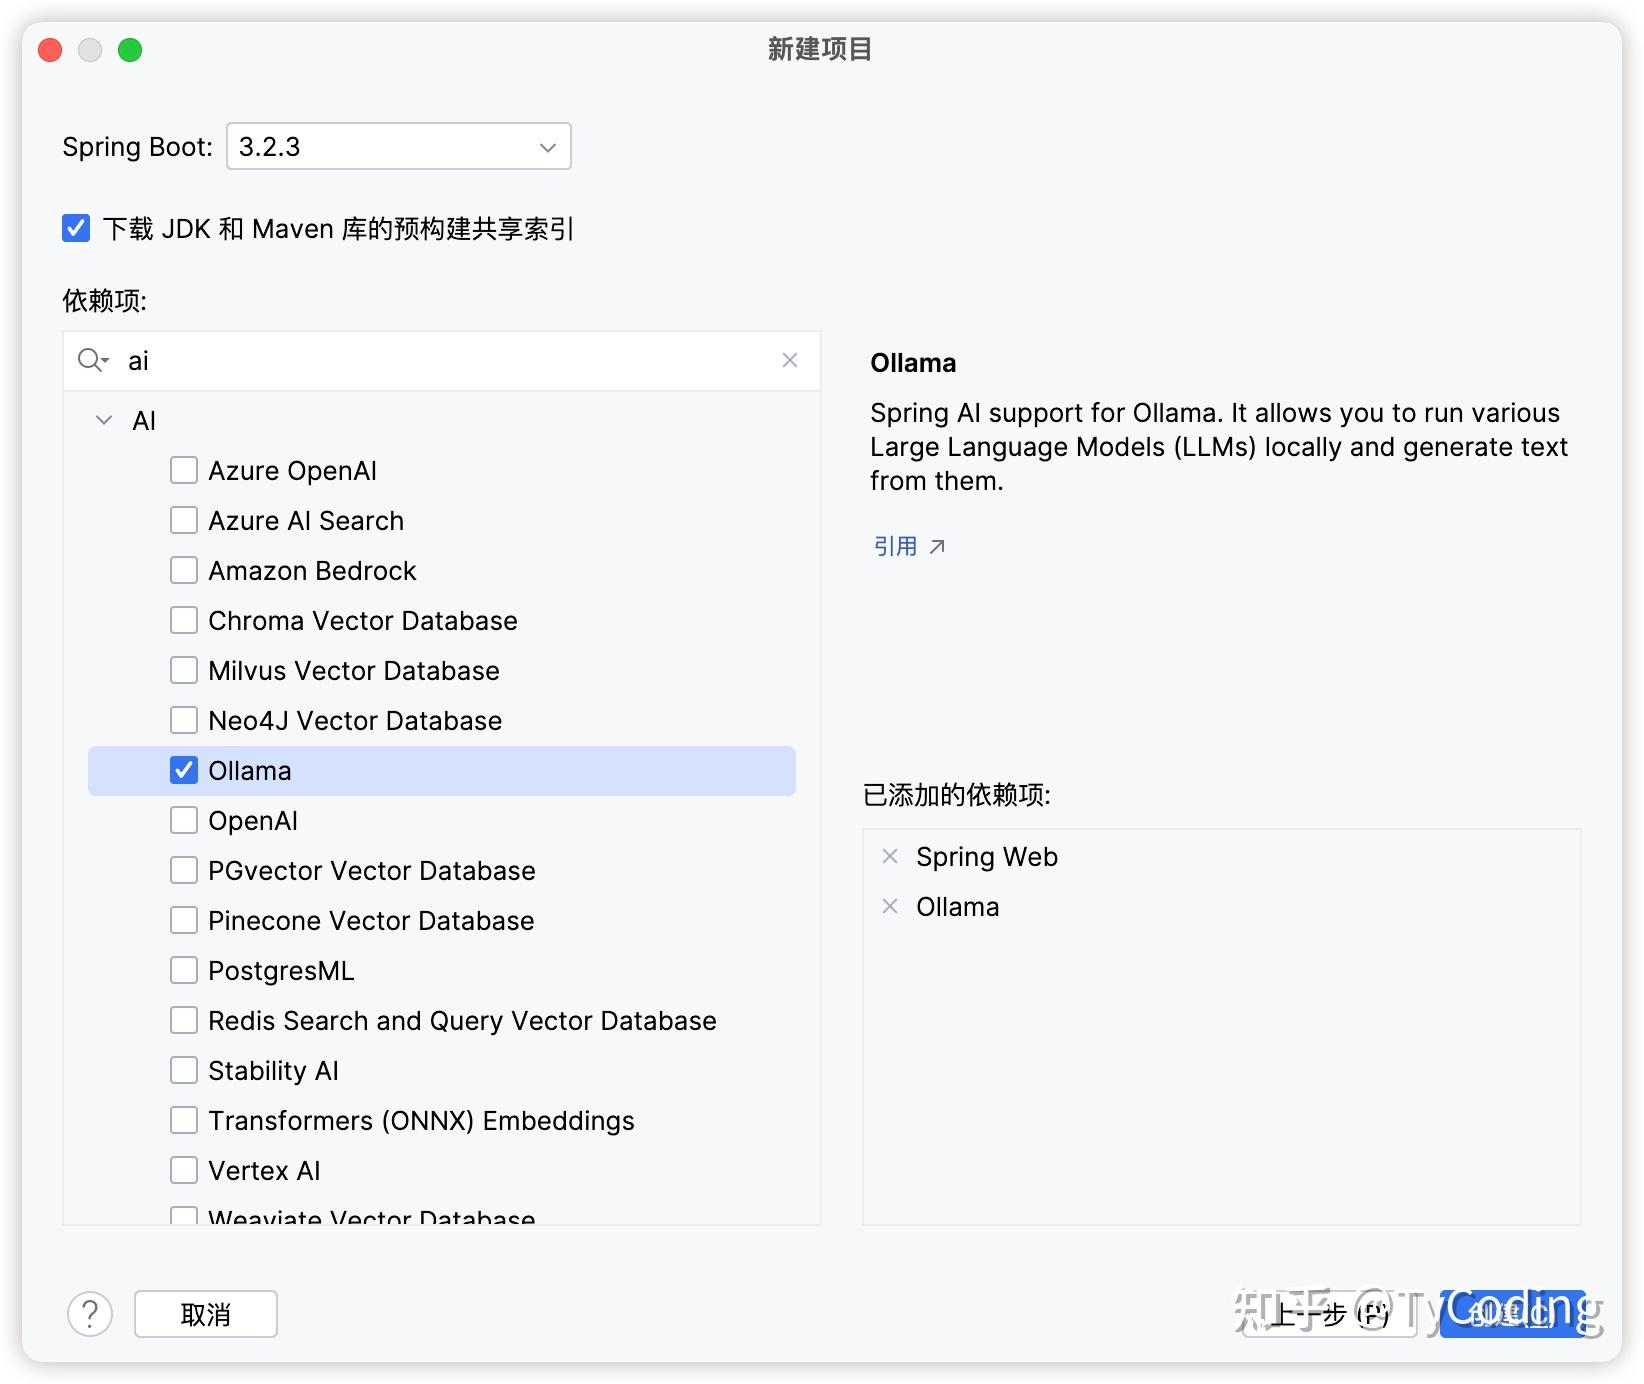This screenshot has width=1644, height=1384.
Task: Collapse the AI dependencies group
Action: pos(103,420)
